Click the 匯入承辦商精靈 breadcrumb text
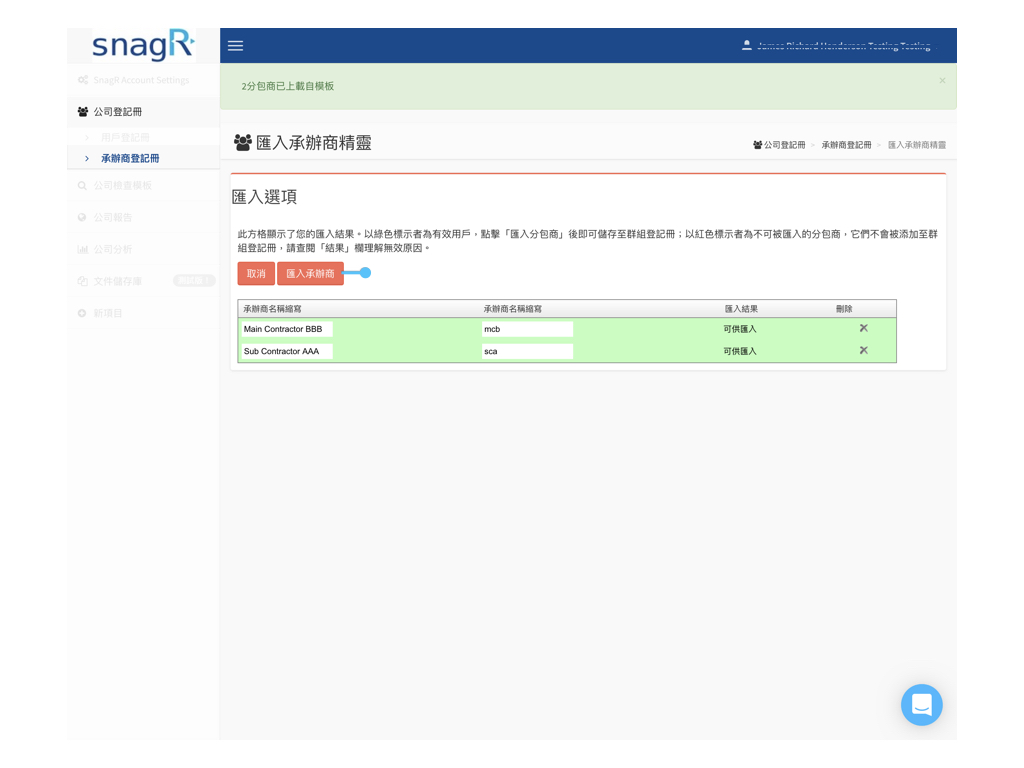Viewport: 1024px width, 768px height. pos(917,145)
